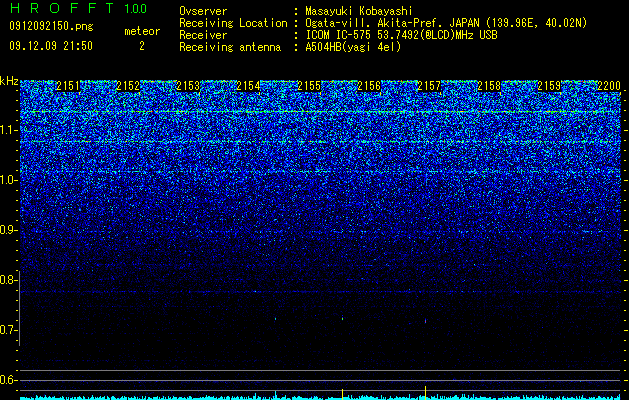Click the 2153 time marker

(188, 86)
